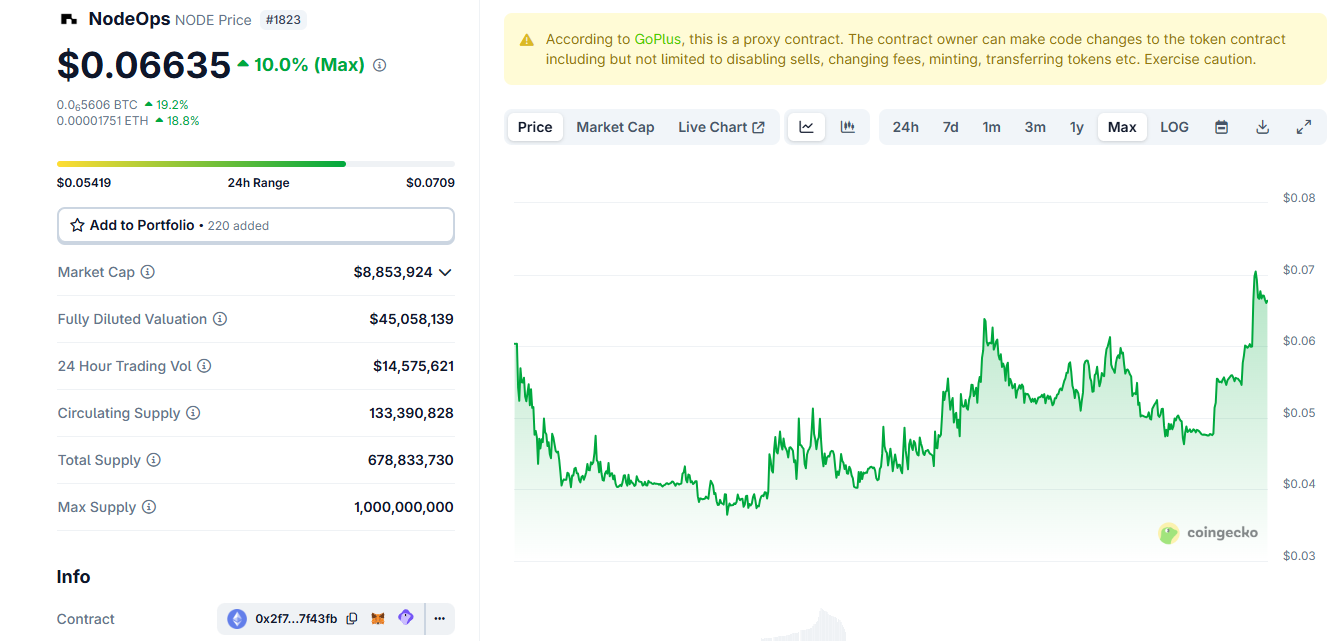Set the chart range to 1y

click(1077, 127)
